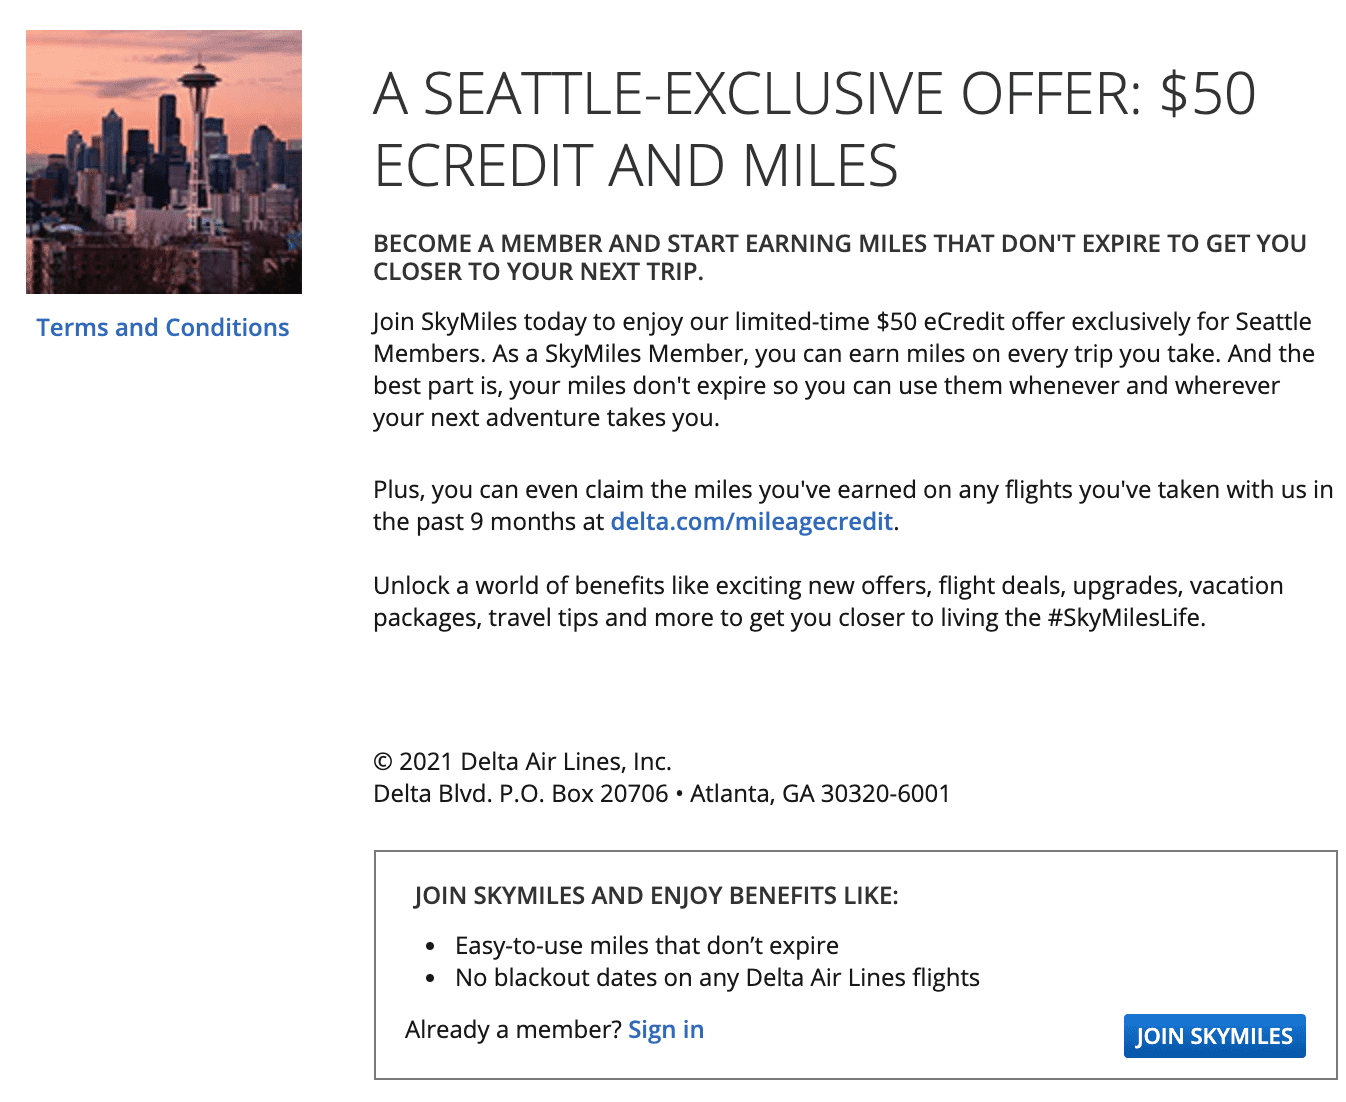Screen dimensions: 1346x1102
Task: Visit the delta.com/mileagecredit link
Action: point(751,522)
